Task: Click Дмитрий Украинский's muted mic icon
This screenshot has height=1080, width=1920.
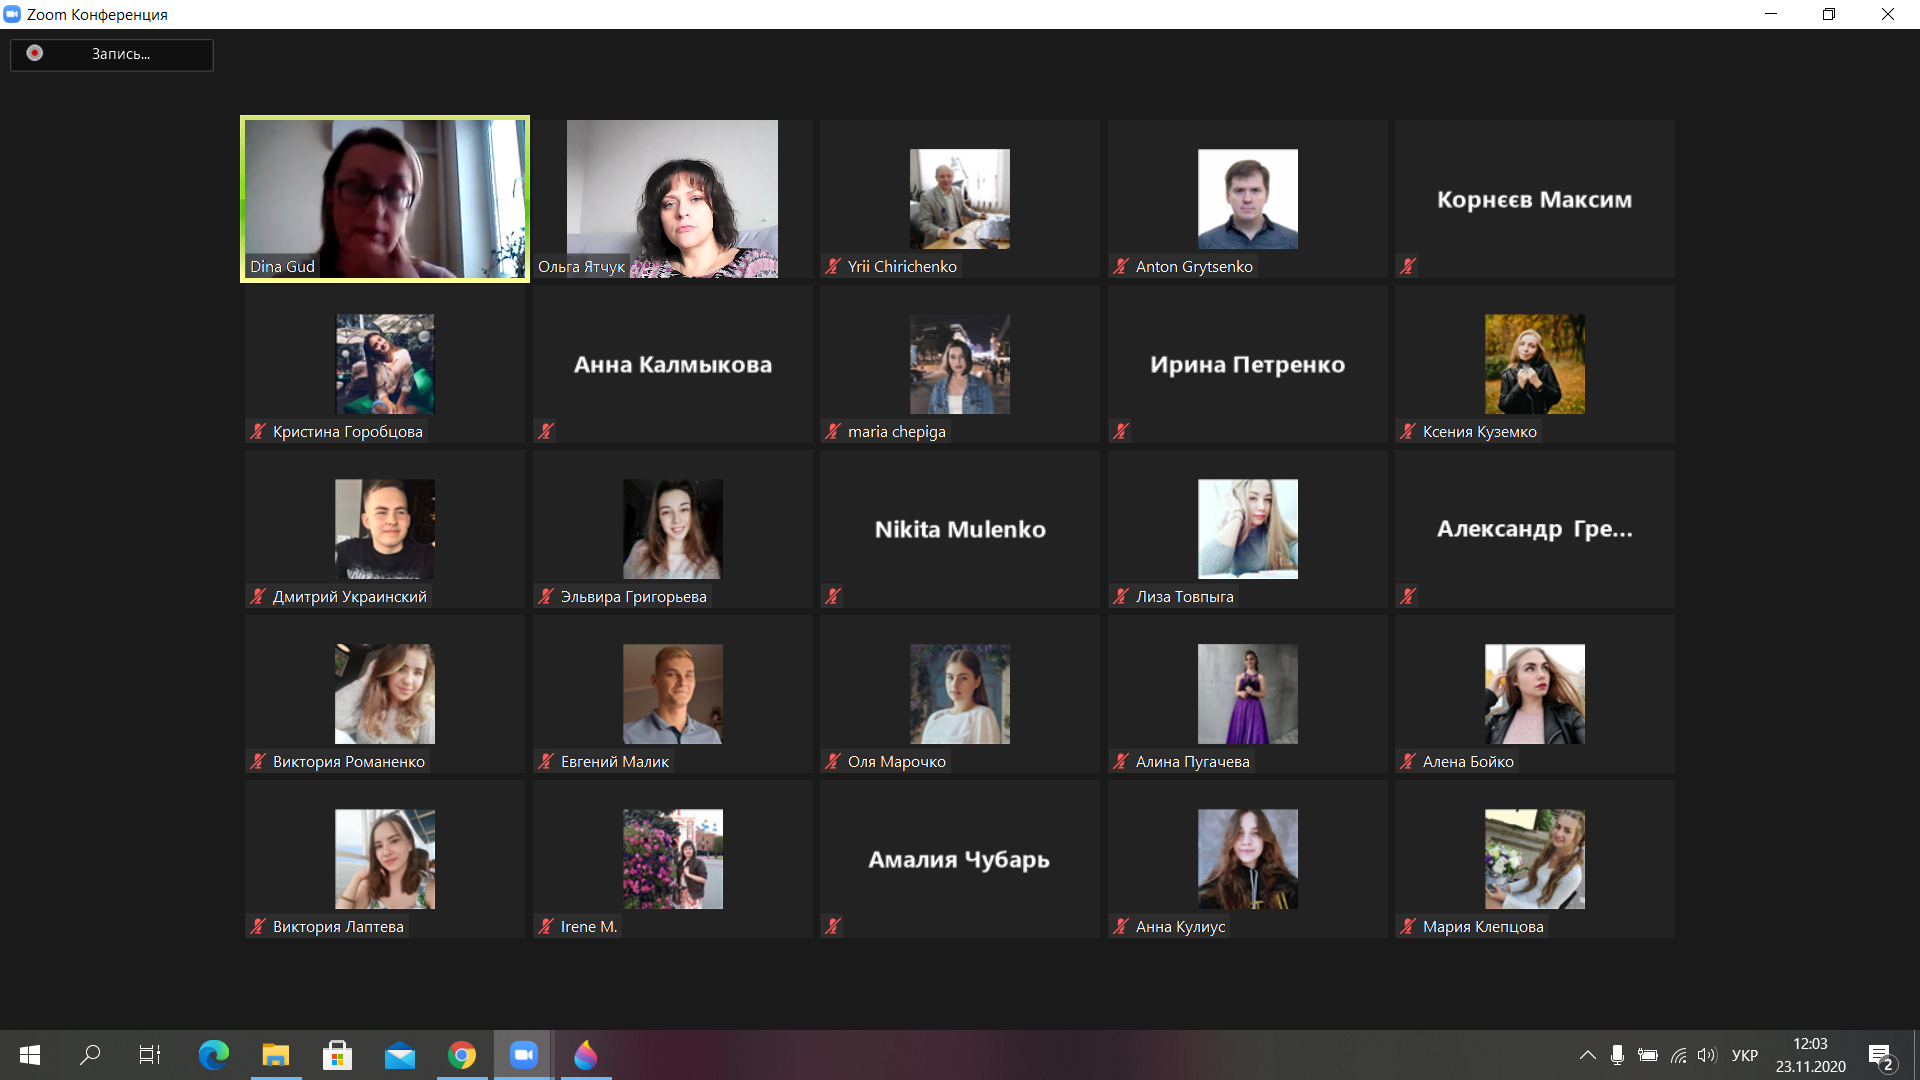Action: coord(258,596)
